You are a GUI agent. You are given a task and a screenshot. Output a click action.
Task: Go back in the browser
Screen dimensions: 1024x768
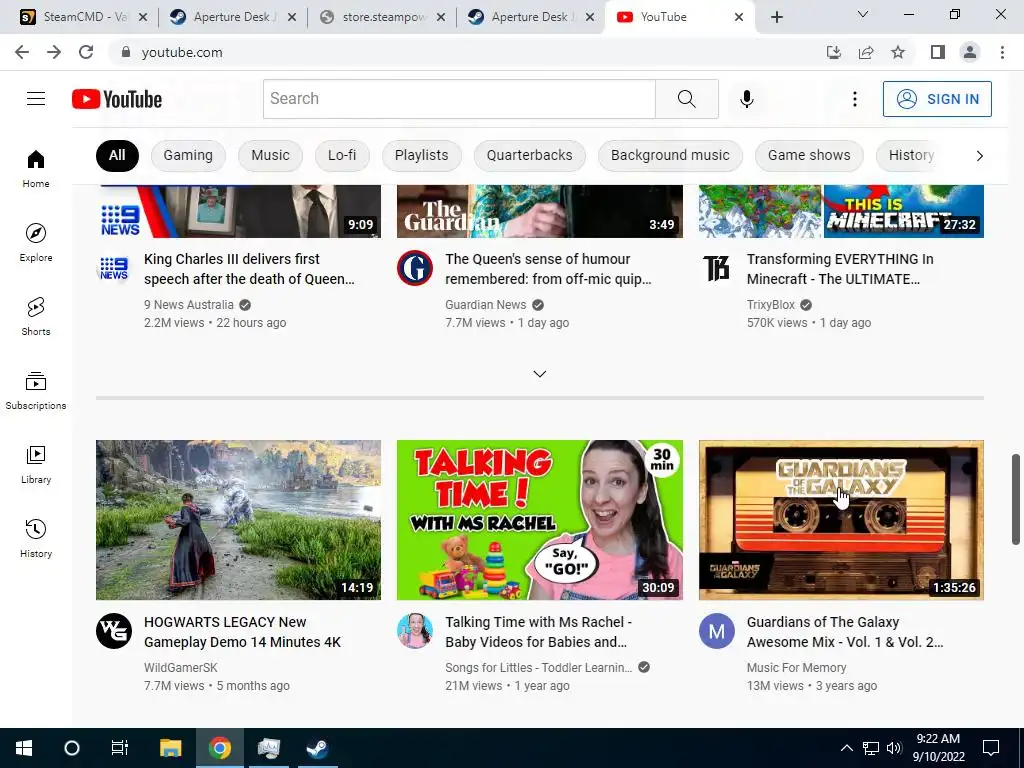[22, 52]
